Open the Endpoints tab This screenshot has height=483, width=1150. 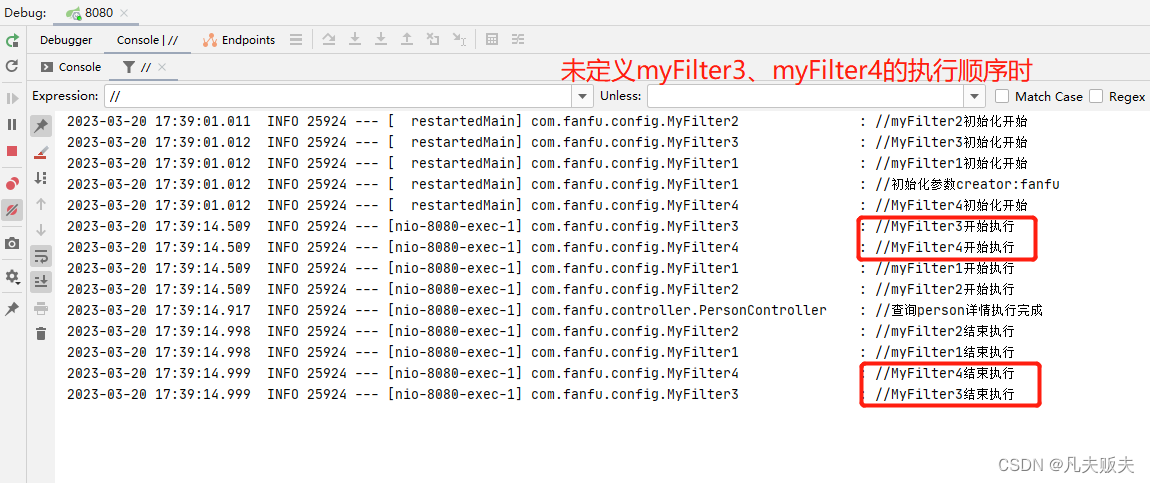click(239, 40)
